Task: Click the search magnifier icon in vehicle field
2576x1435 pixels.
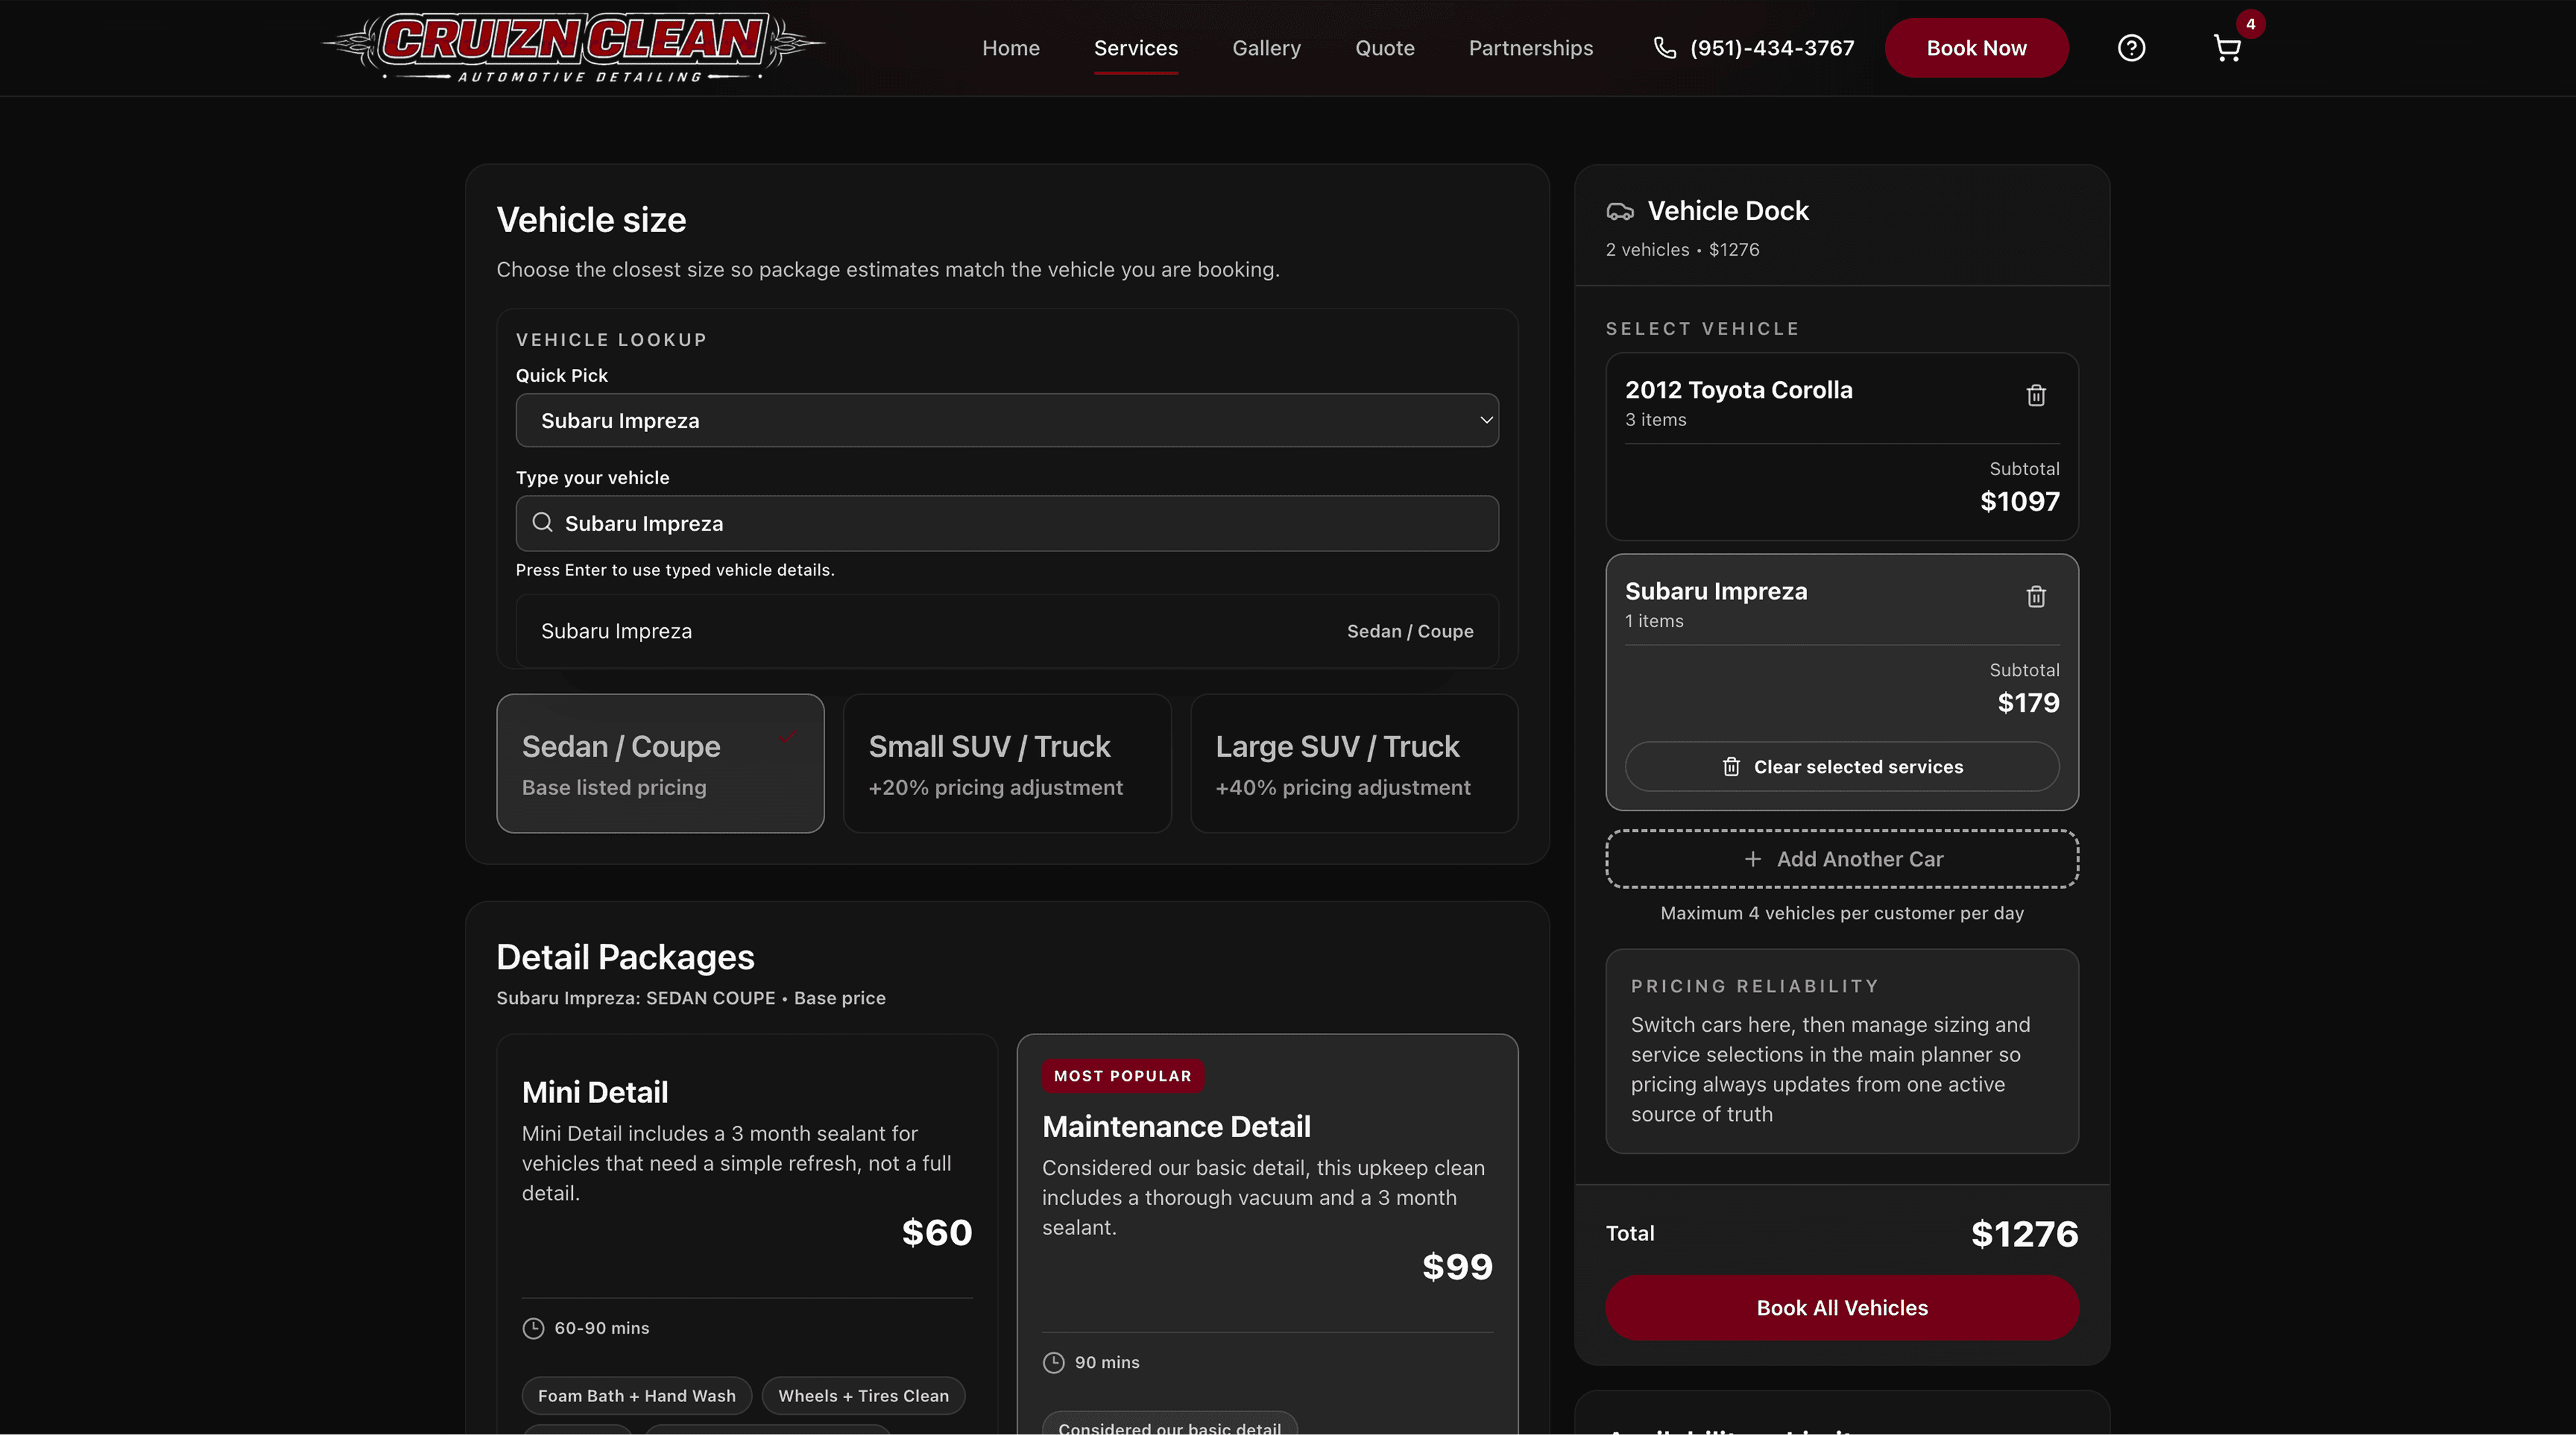Action: point(542,522)
